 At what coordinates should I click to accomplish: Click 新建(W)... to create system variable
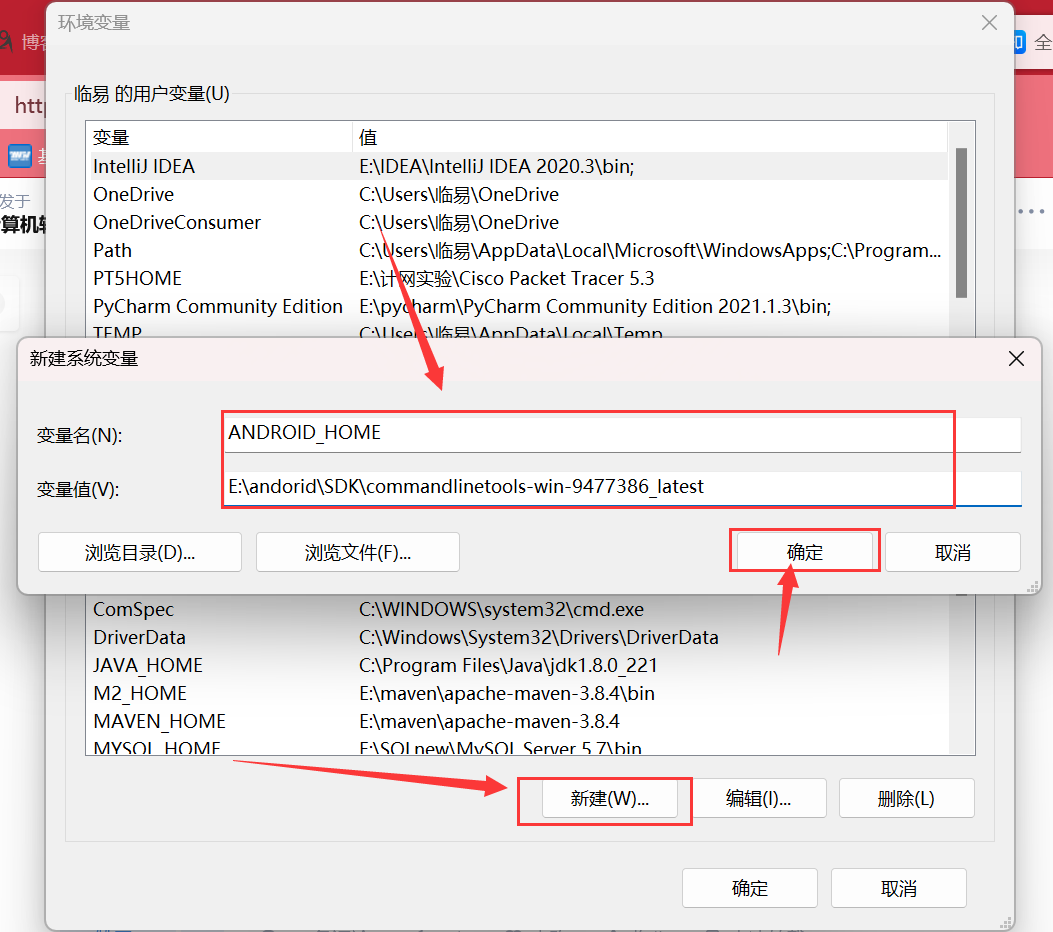(x=609, y=798)
